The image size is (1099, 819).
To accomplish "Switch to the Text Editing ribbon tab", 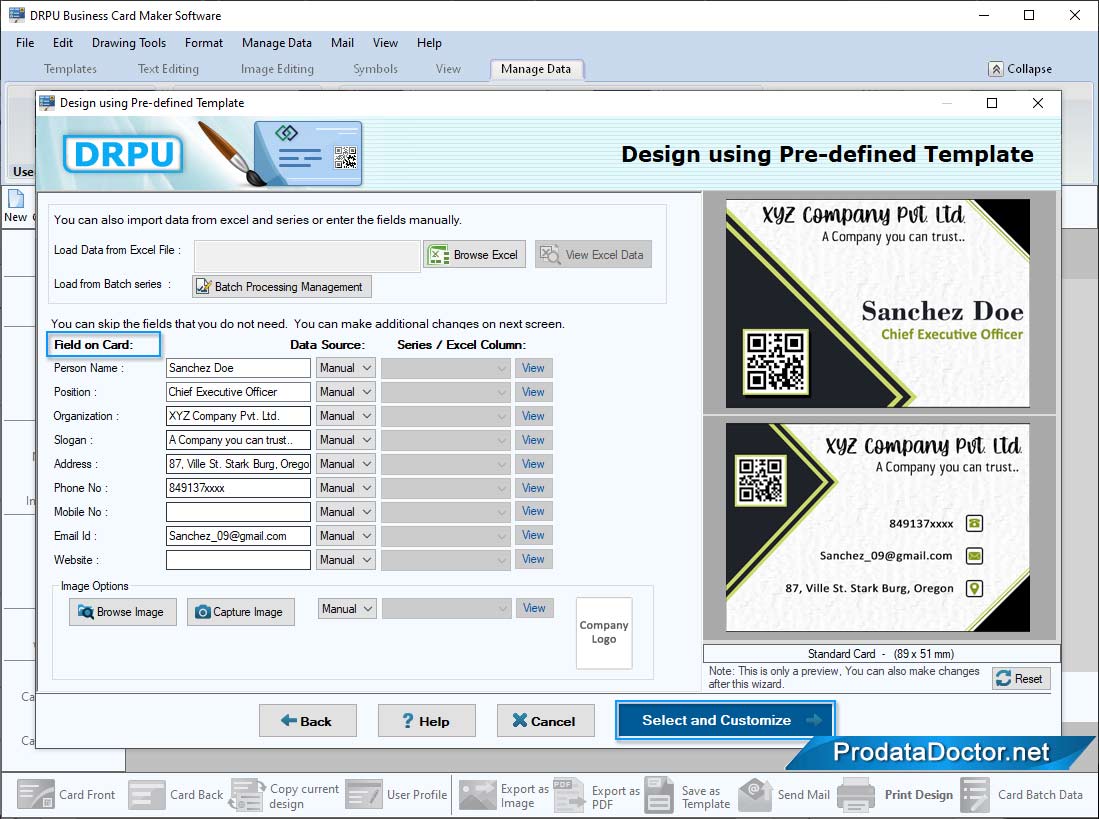I will [168, 69].
